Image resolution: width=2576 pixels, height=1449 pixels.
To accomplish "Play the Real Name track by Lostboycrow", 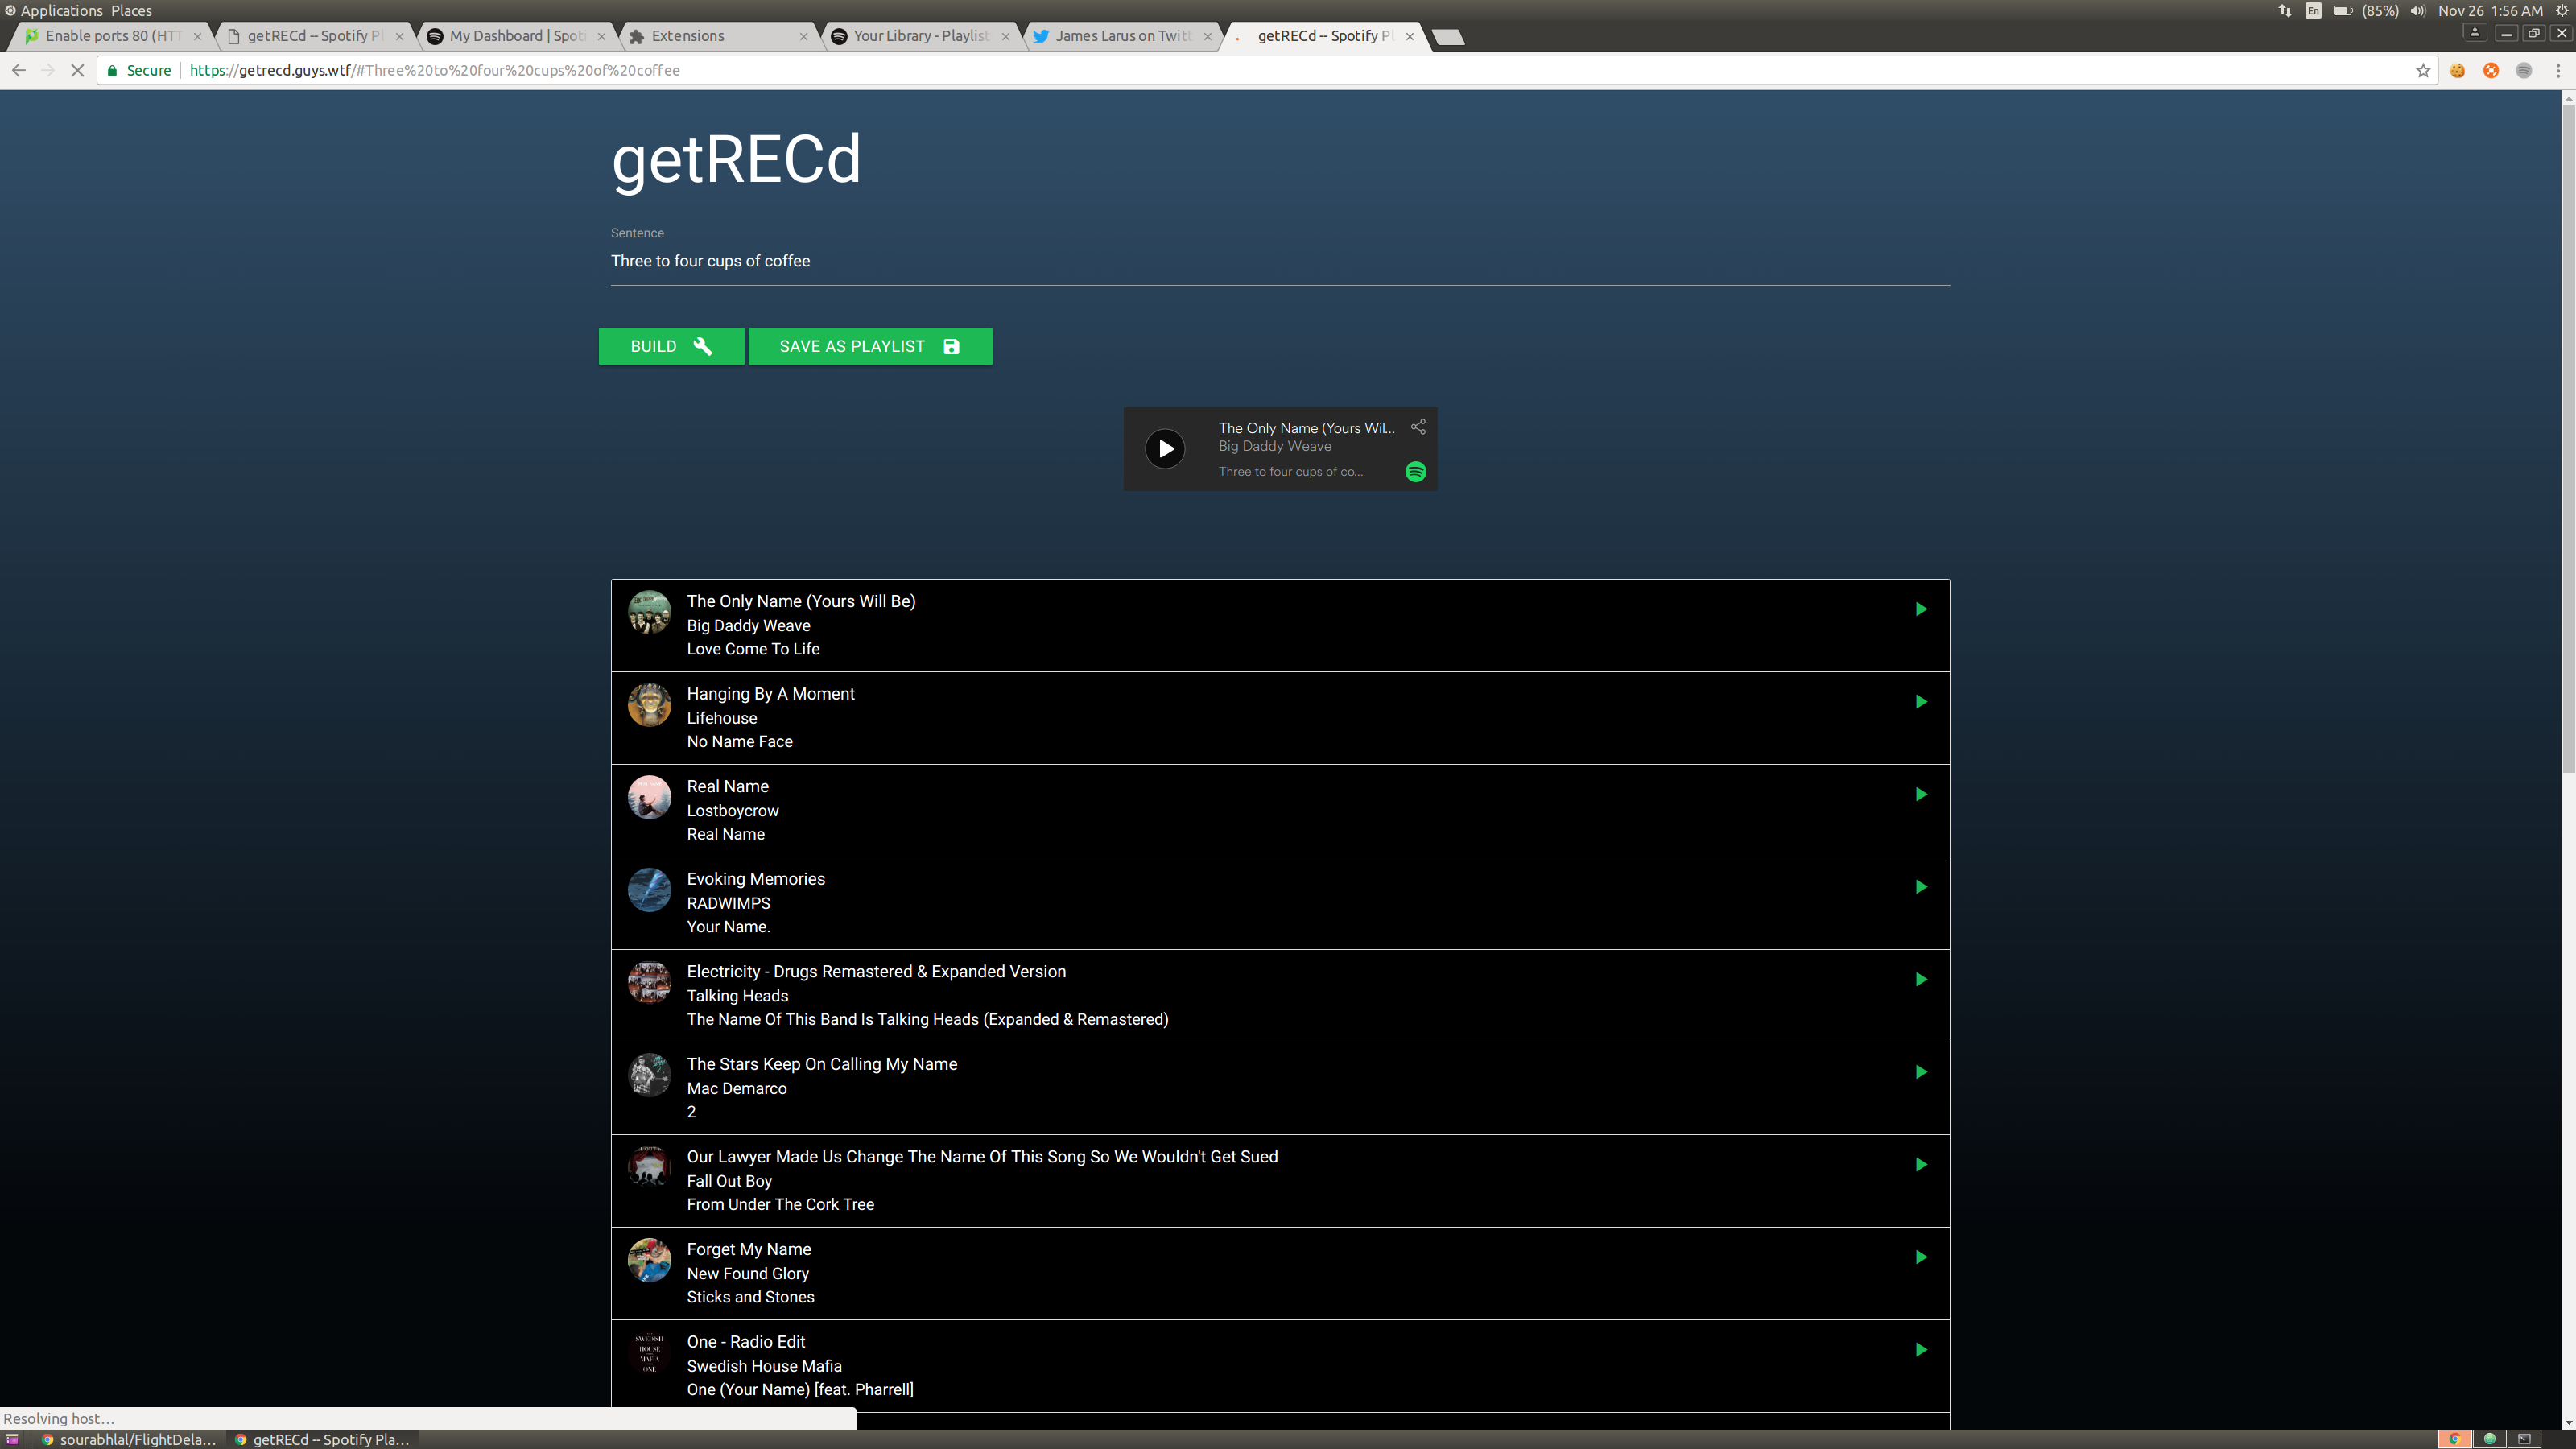I will click(1920, 795).
